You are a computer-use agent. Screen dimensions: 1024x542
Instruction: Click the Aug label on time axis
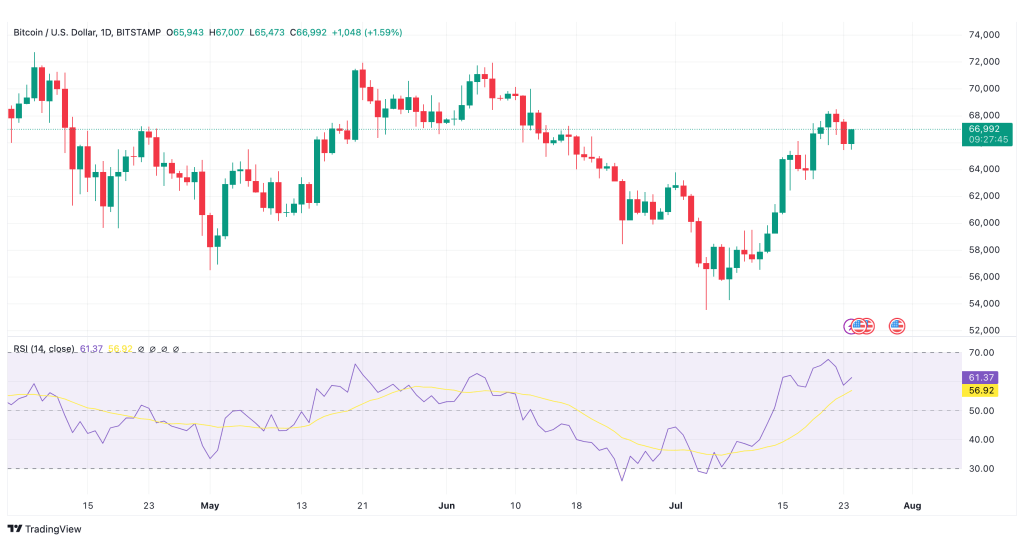(912, 505)
